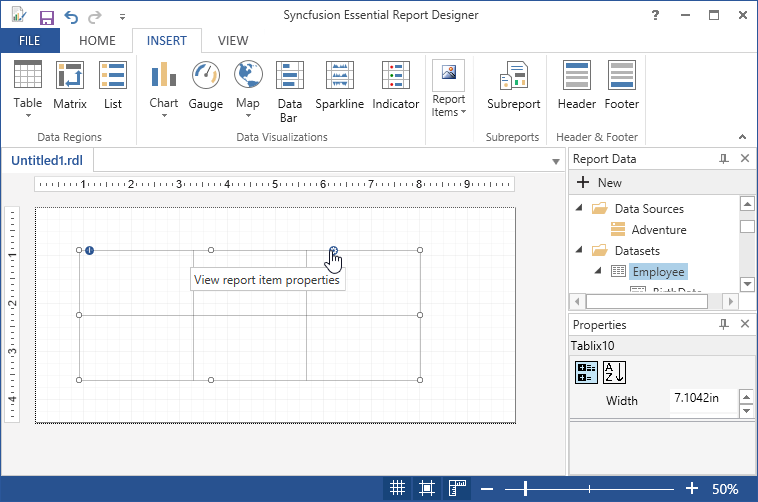
Task: Add a page Header
Action: pos(577,86)
